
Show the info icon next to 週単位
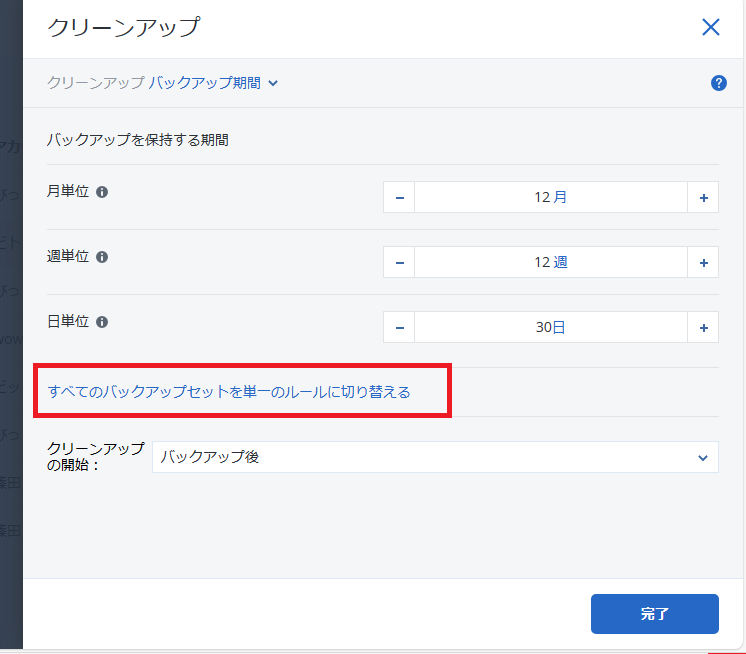point(102,257)
